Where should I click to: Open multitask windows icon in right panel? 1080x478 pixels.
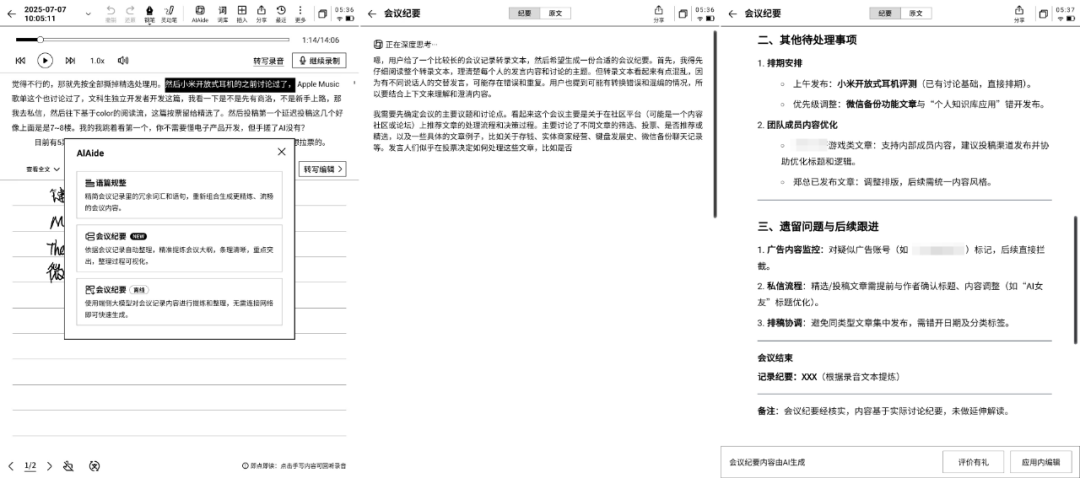[x=1043, y=14]
